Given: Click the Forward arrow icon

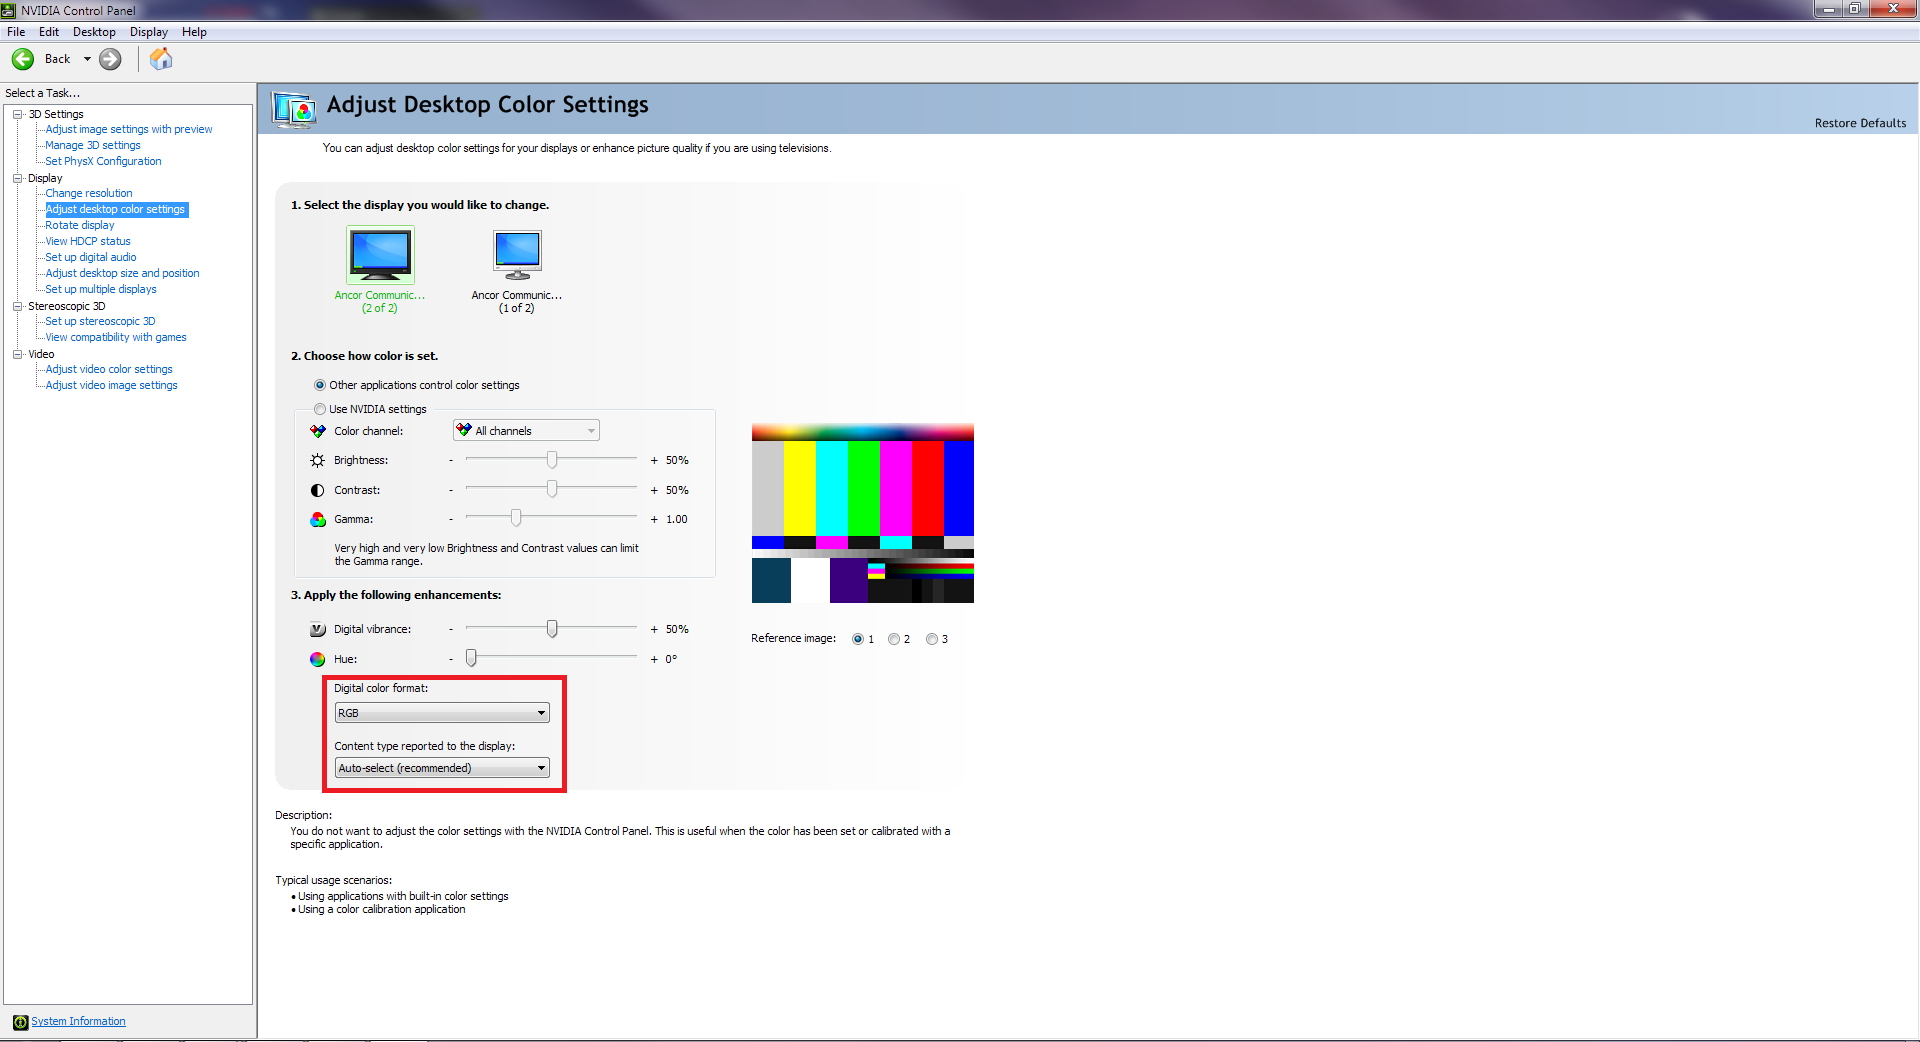Looking at the screenshot, I should coord(110,59).
